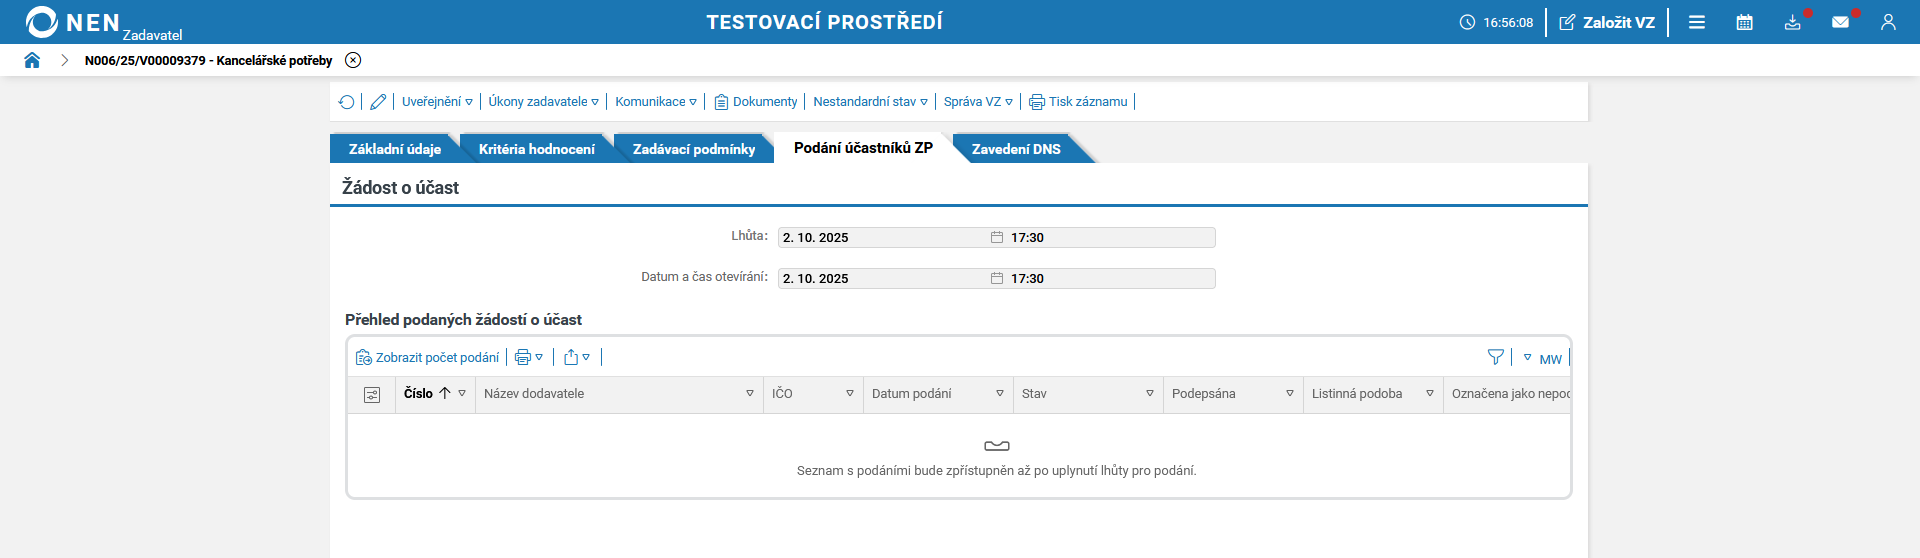Click the pencil edit icon
Viewport: 1920px width, 558px height.
tap(378, 102)
